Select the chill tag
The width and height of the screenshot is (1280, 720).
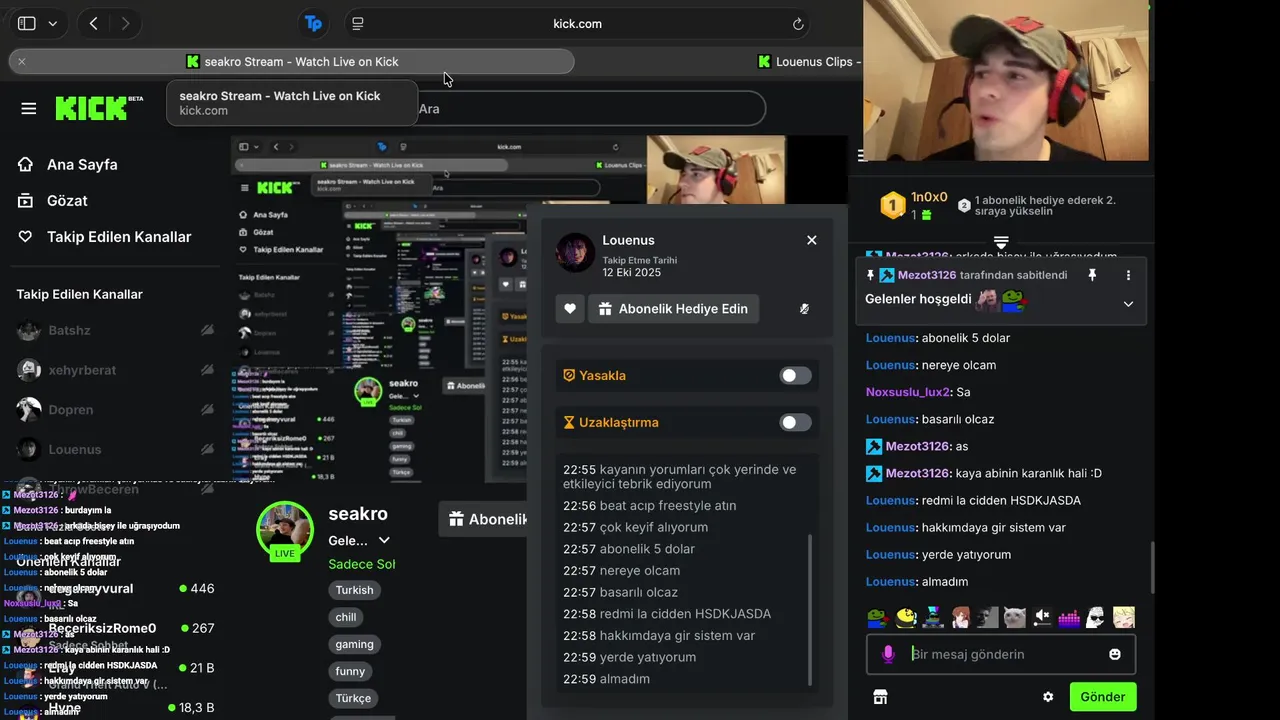point(346,617)
